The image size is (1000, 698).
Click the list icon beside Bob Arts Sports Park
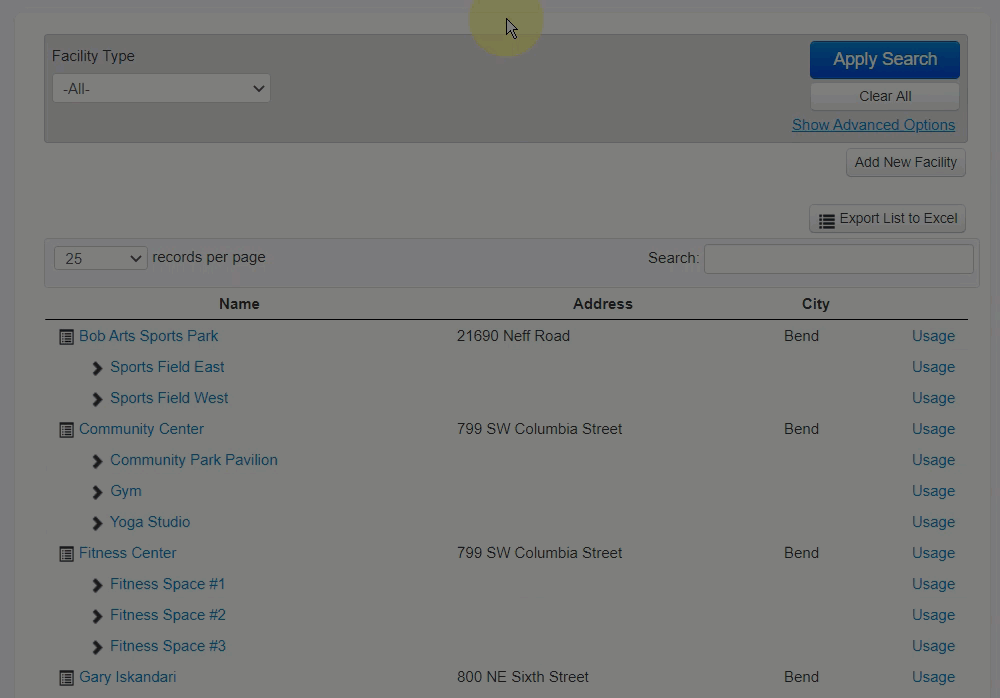pyautogui.click(x=66, y=337)
